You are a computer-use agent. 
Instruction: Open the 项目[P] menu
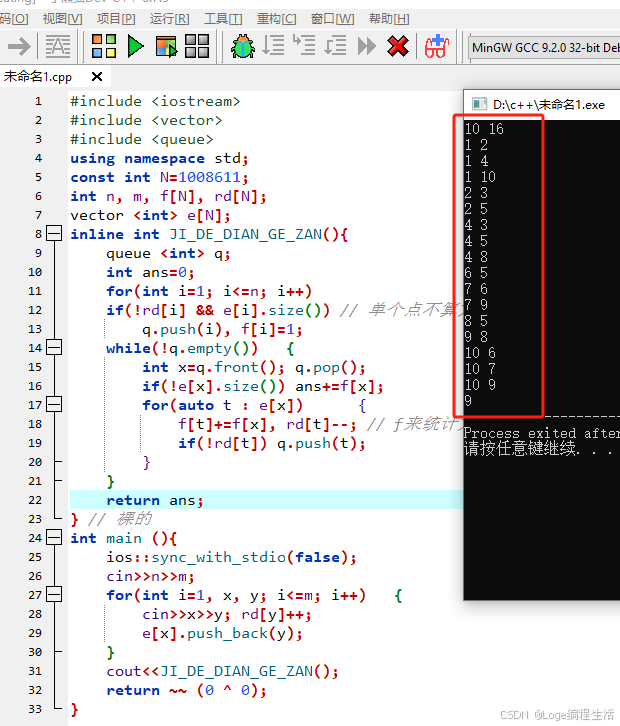(116, 19)
